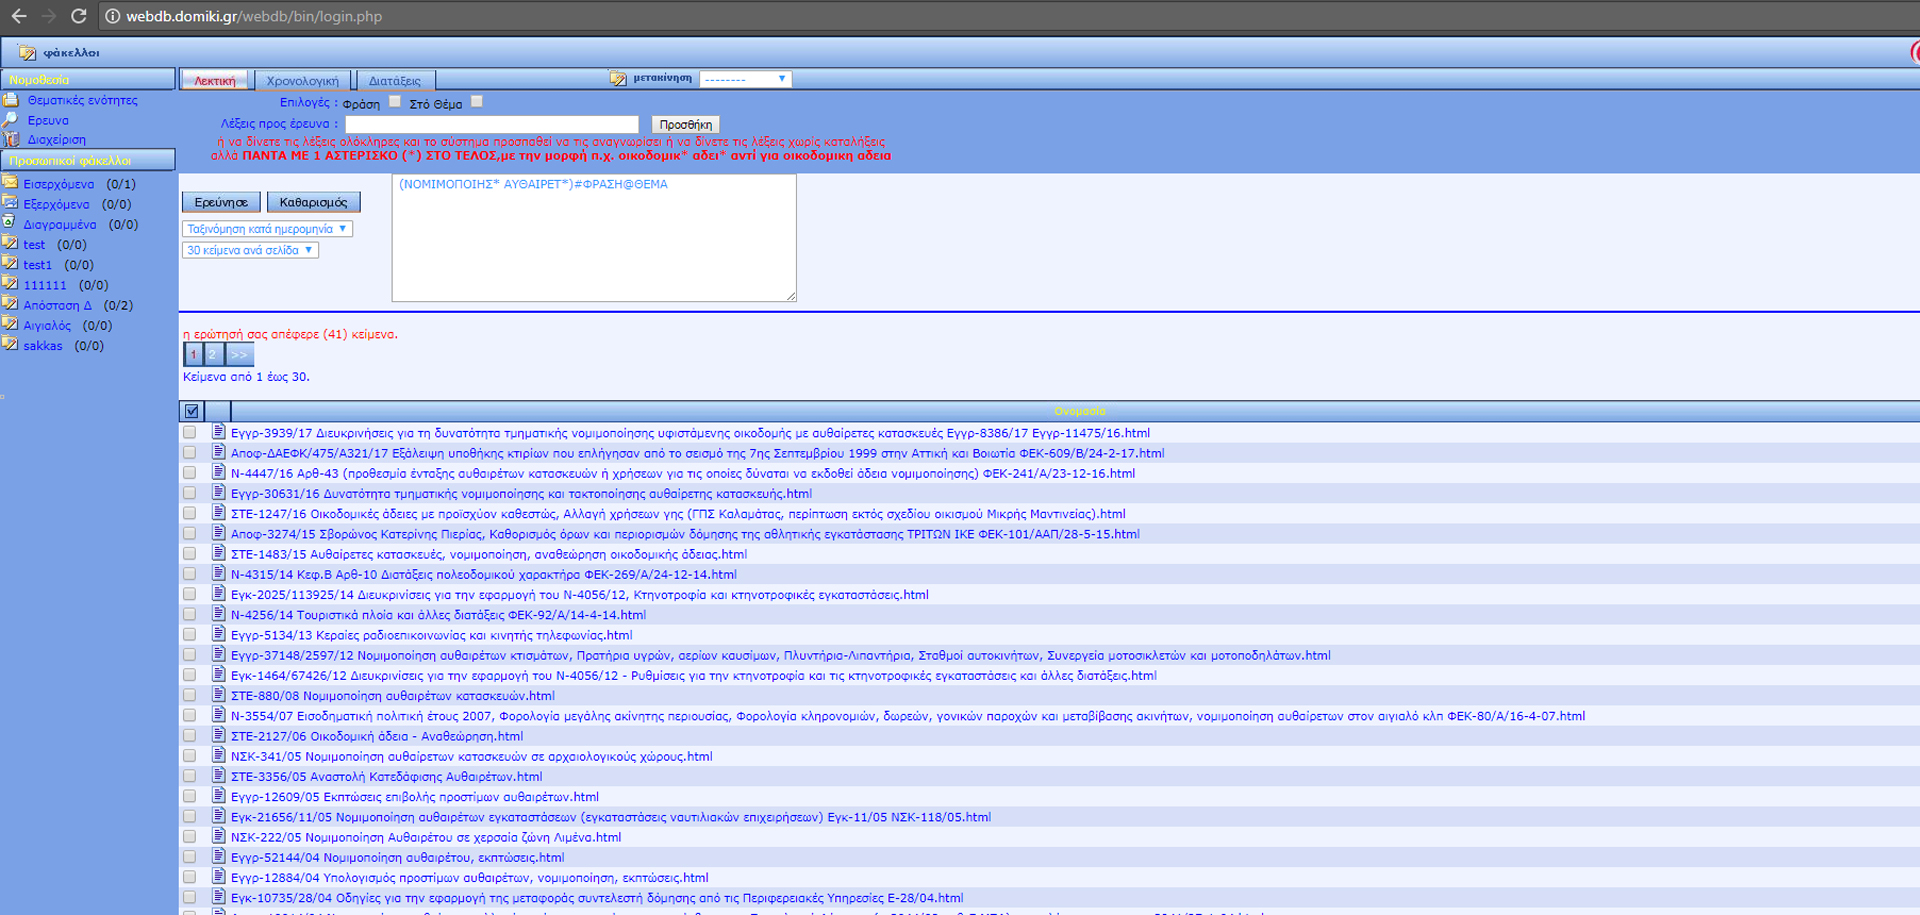Click the Εισερχόμενα folder icon
Image resolution: width=1920 pixels, height=915 pixels.
point(10,183)
